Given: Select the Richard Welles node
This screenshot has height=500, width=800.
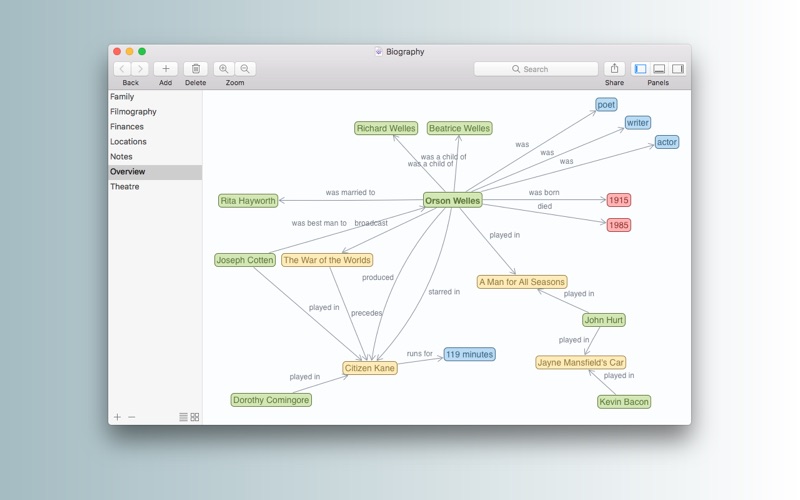Looking at the screenshot, I should 386,128.
